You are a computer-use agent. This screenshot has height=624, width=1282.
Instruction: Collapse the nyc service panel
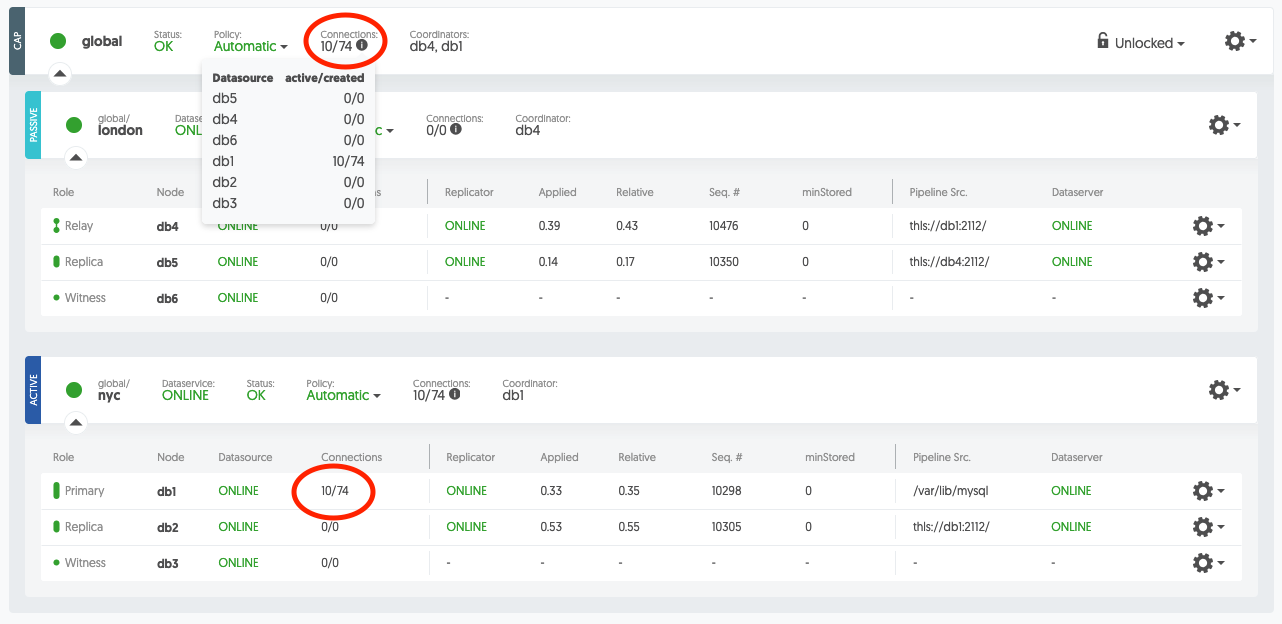tap(76, 423)
